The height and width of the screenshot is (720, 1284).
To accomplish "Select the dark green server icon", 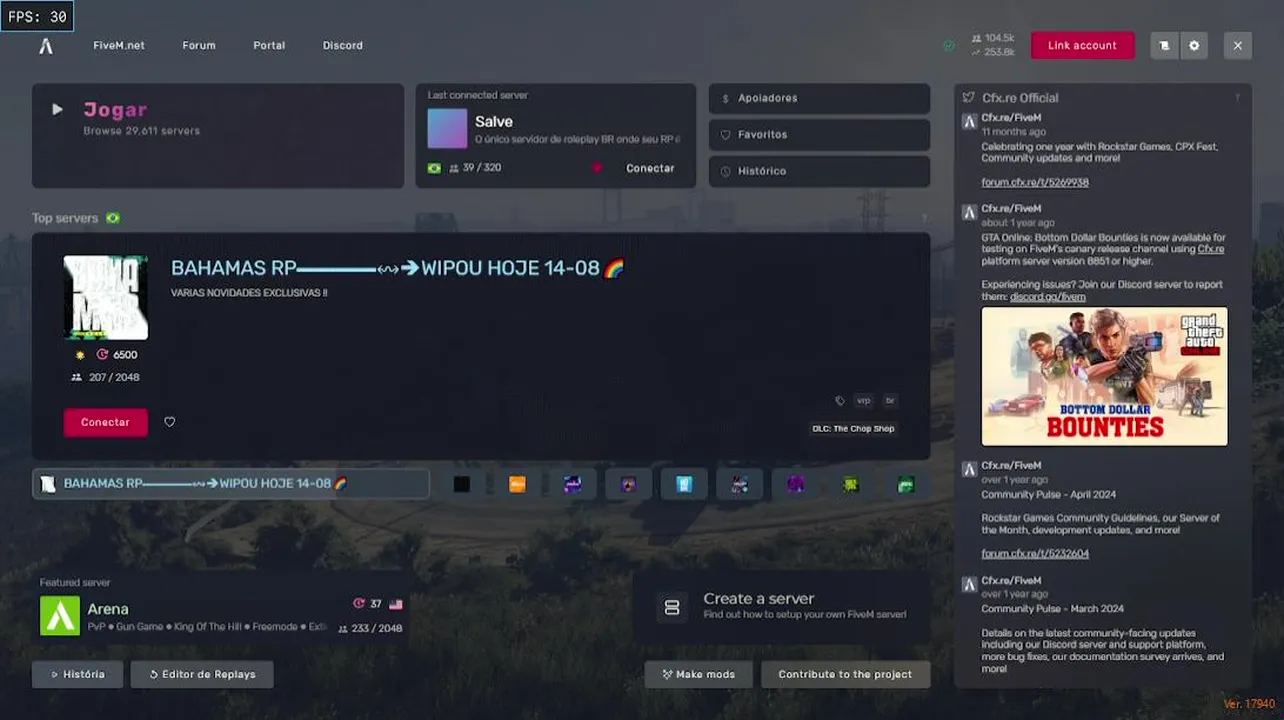I will [906, 484].
